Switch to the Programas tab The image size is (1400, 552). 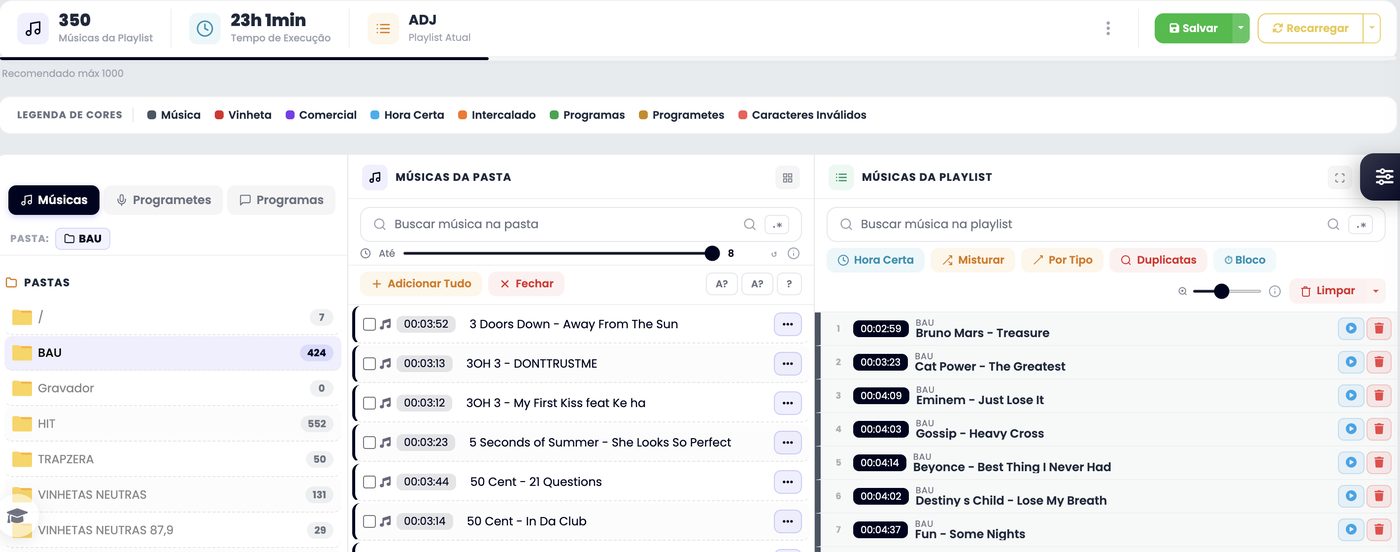coord(281,200)
